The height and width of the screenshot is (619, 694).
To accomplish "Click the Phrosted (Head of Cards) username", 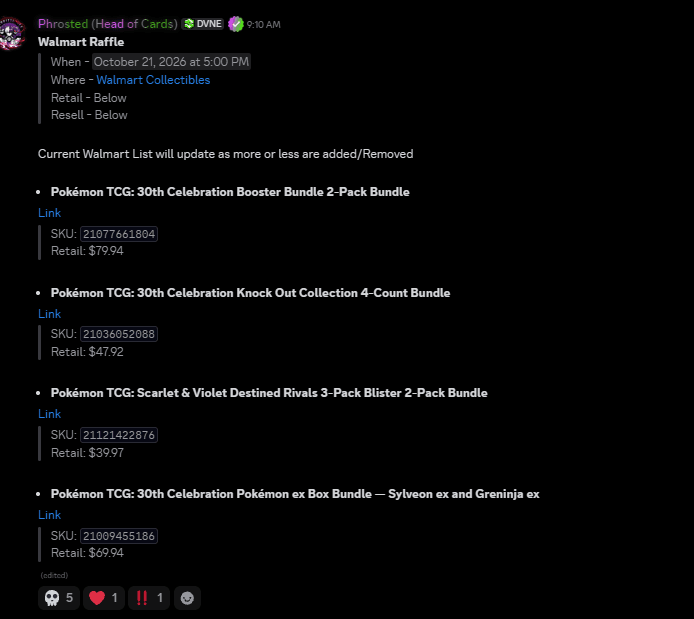I will [x=108, y=24].
